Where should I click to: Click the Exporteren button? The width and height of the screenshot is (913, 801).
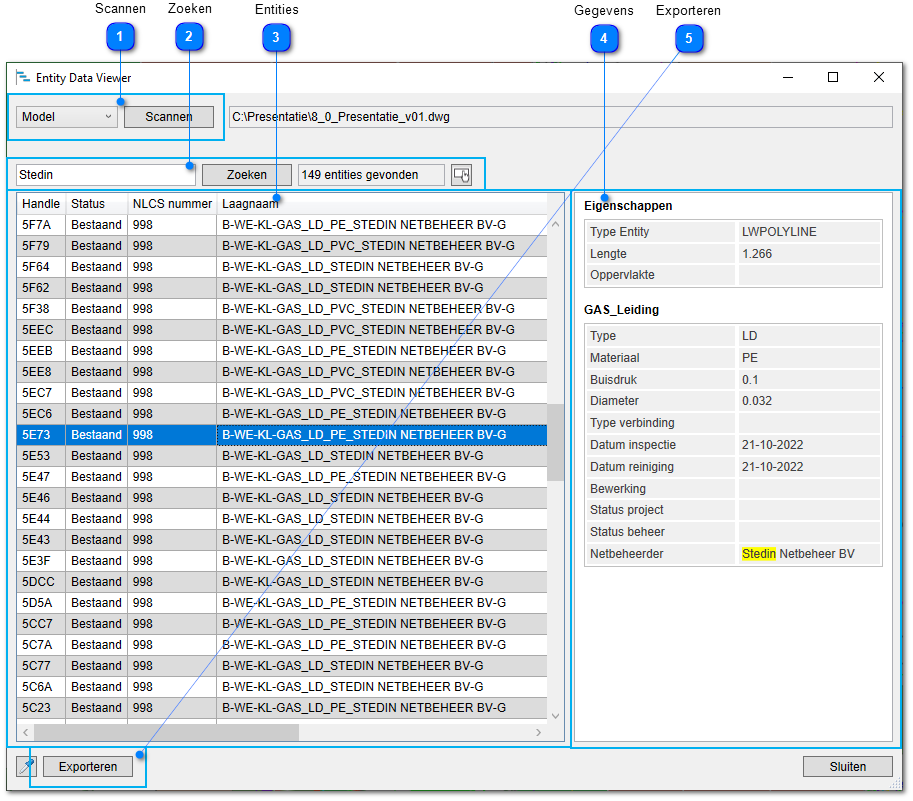88,767
